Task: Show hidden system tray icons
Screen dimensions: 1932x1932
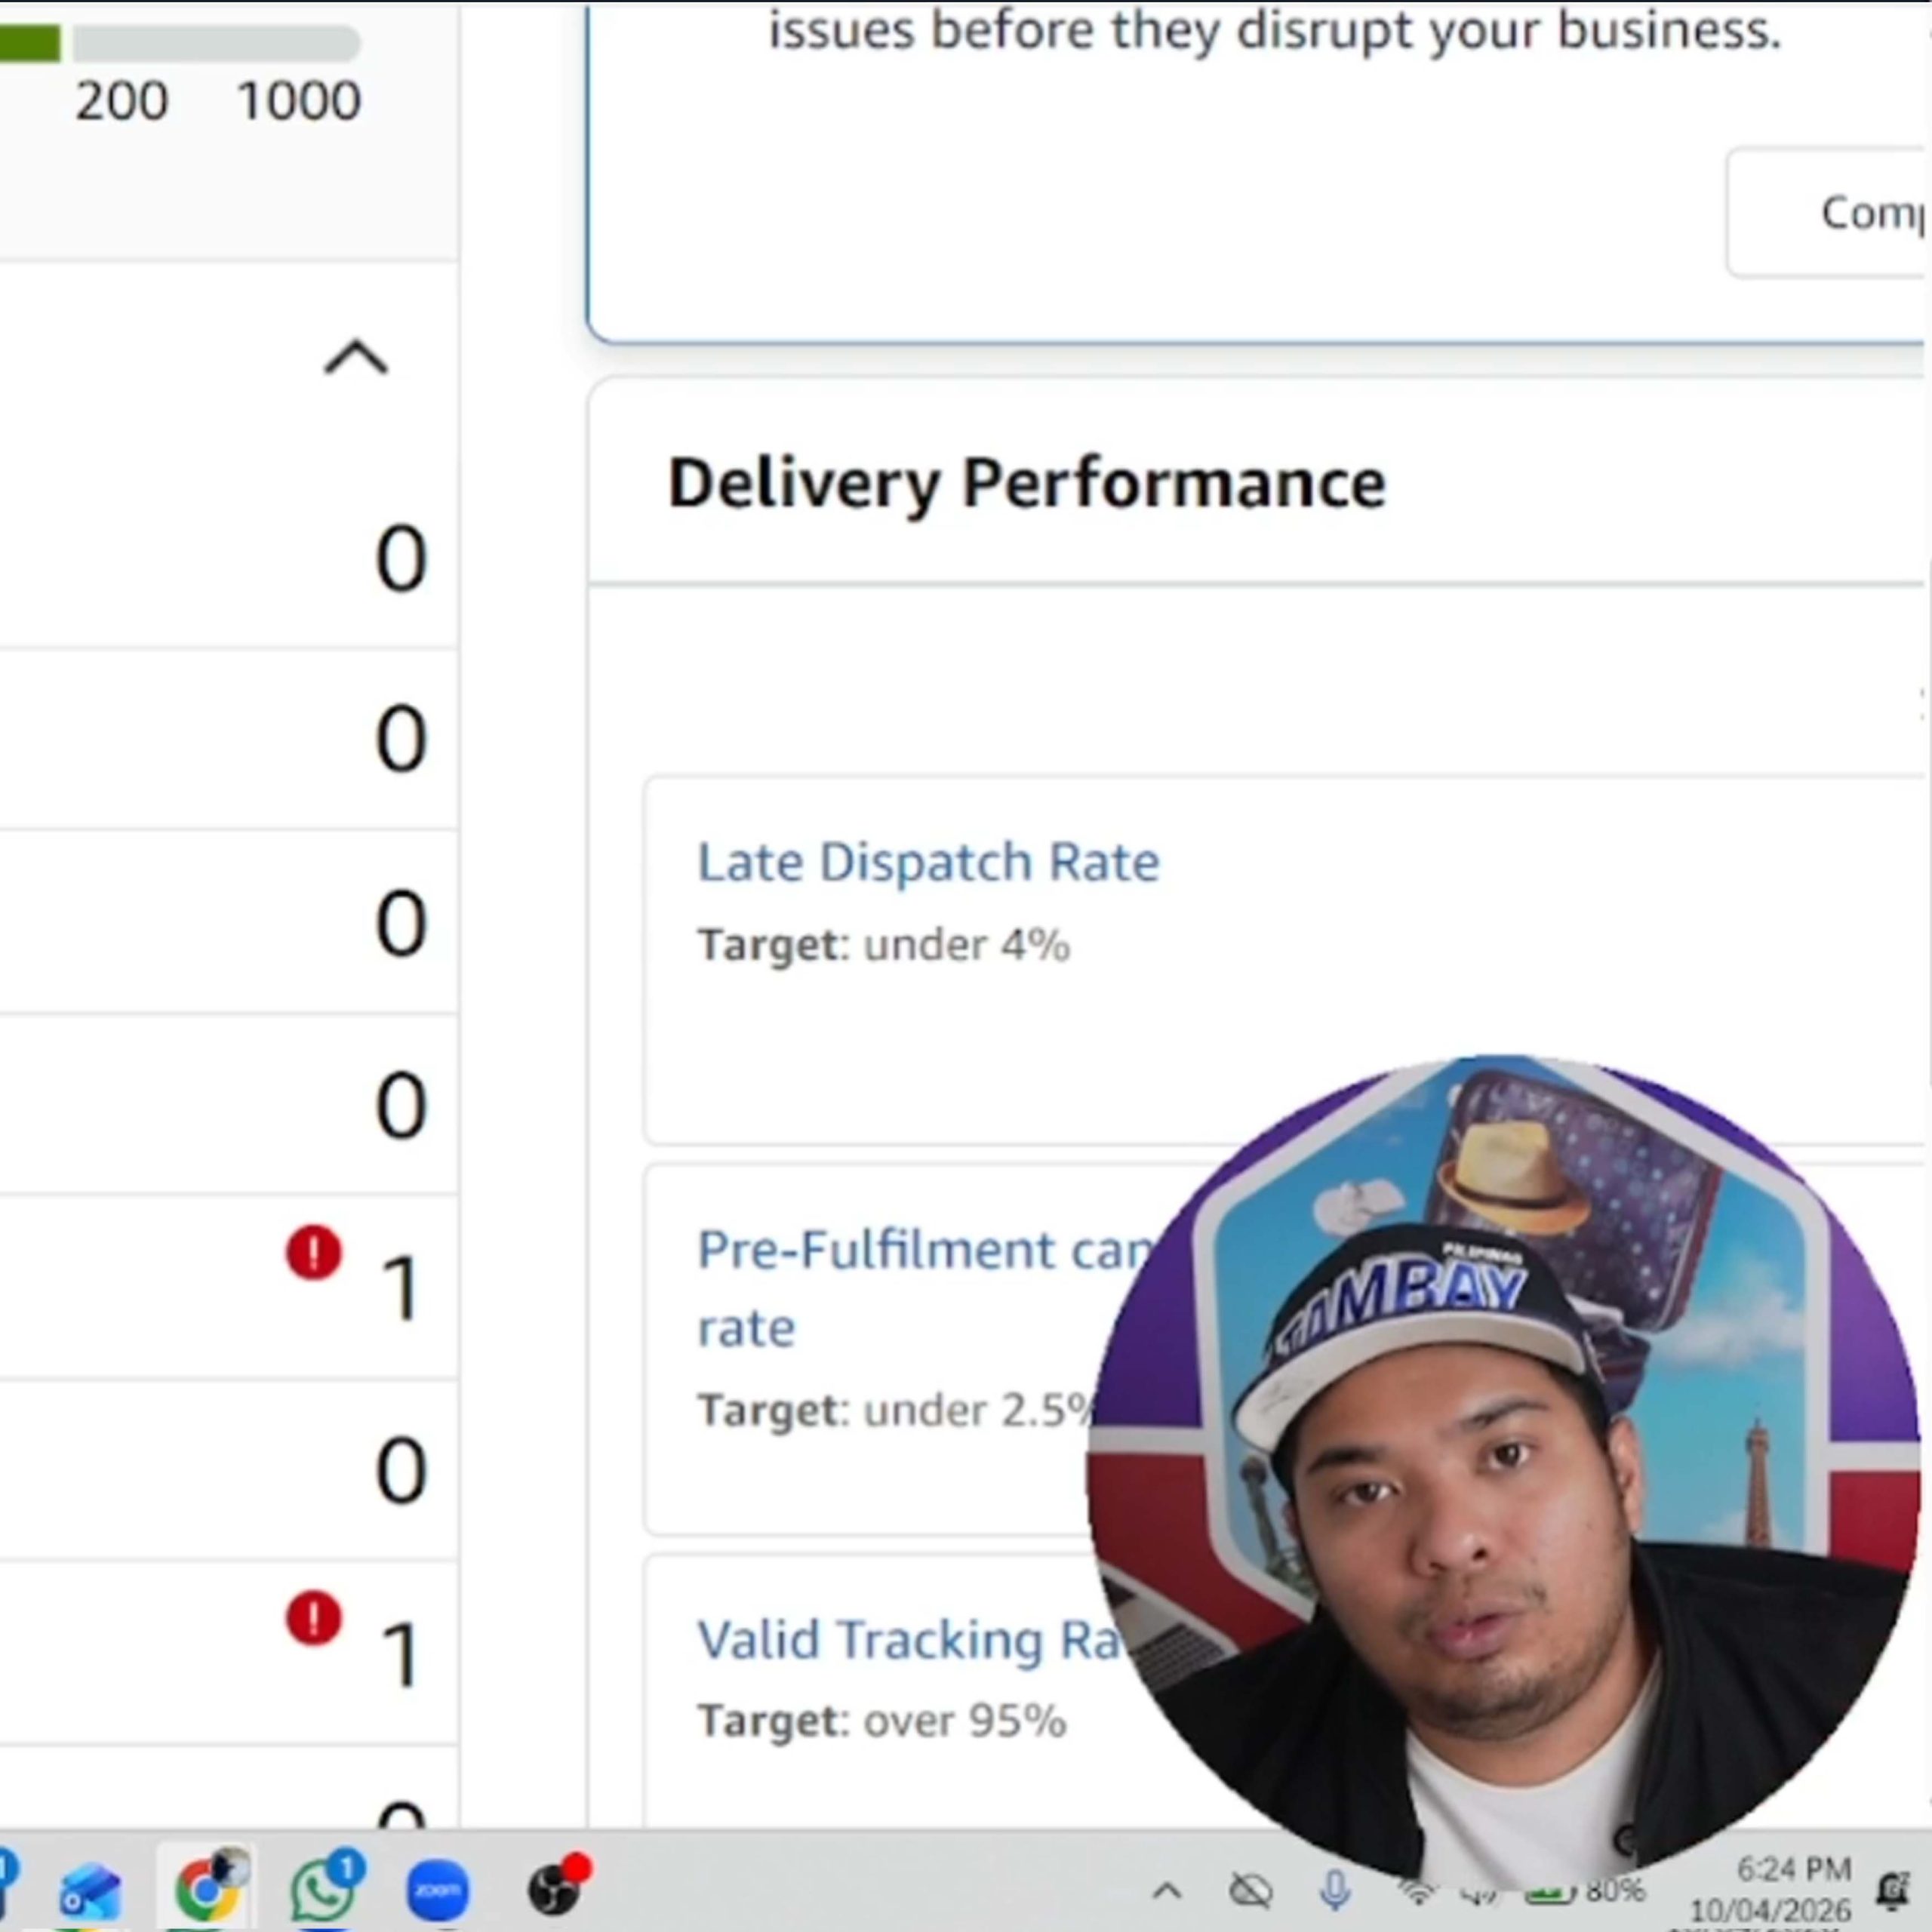Action: tap(1167, 1890)
